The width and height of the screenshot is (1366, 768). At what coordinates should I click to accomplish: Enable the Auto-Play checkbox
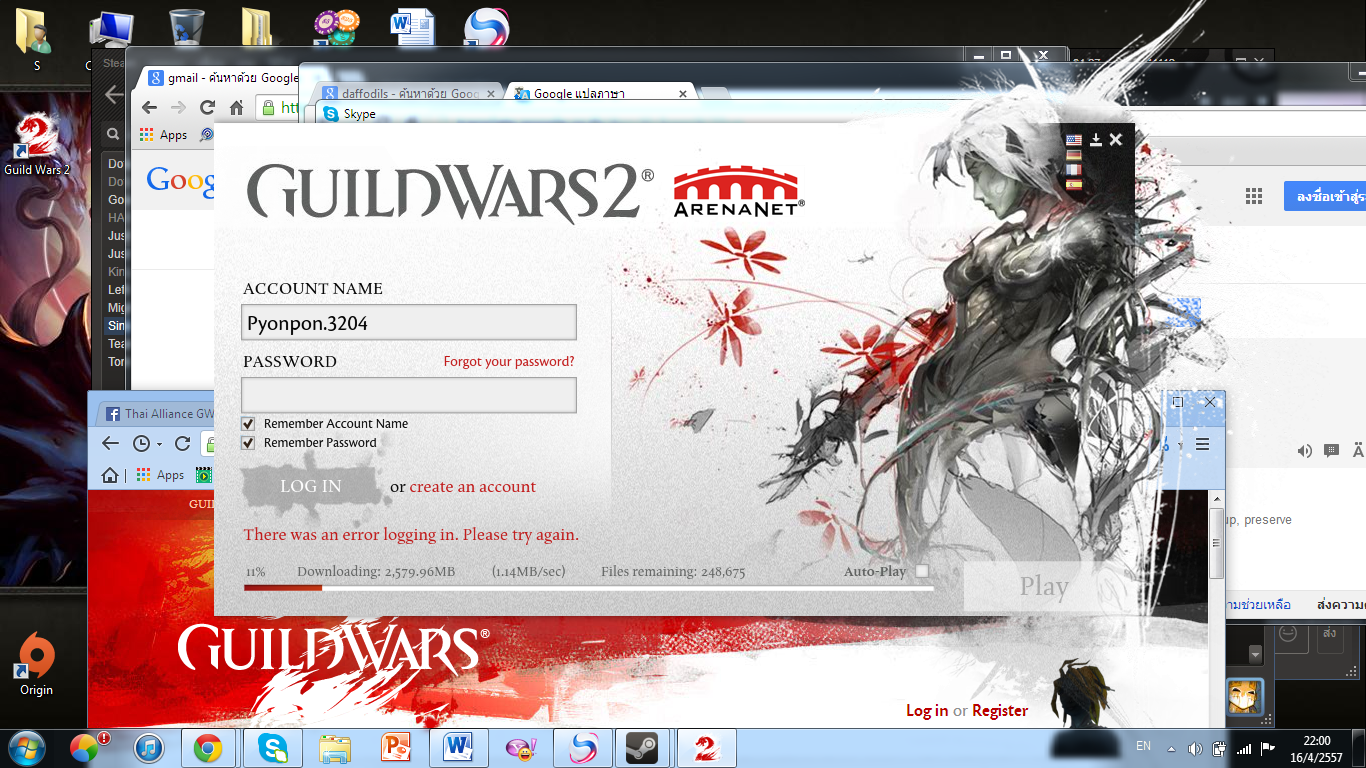coord(922,571)
